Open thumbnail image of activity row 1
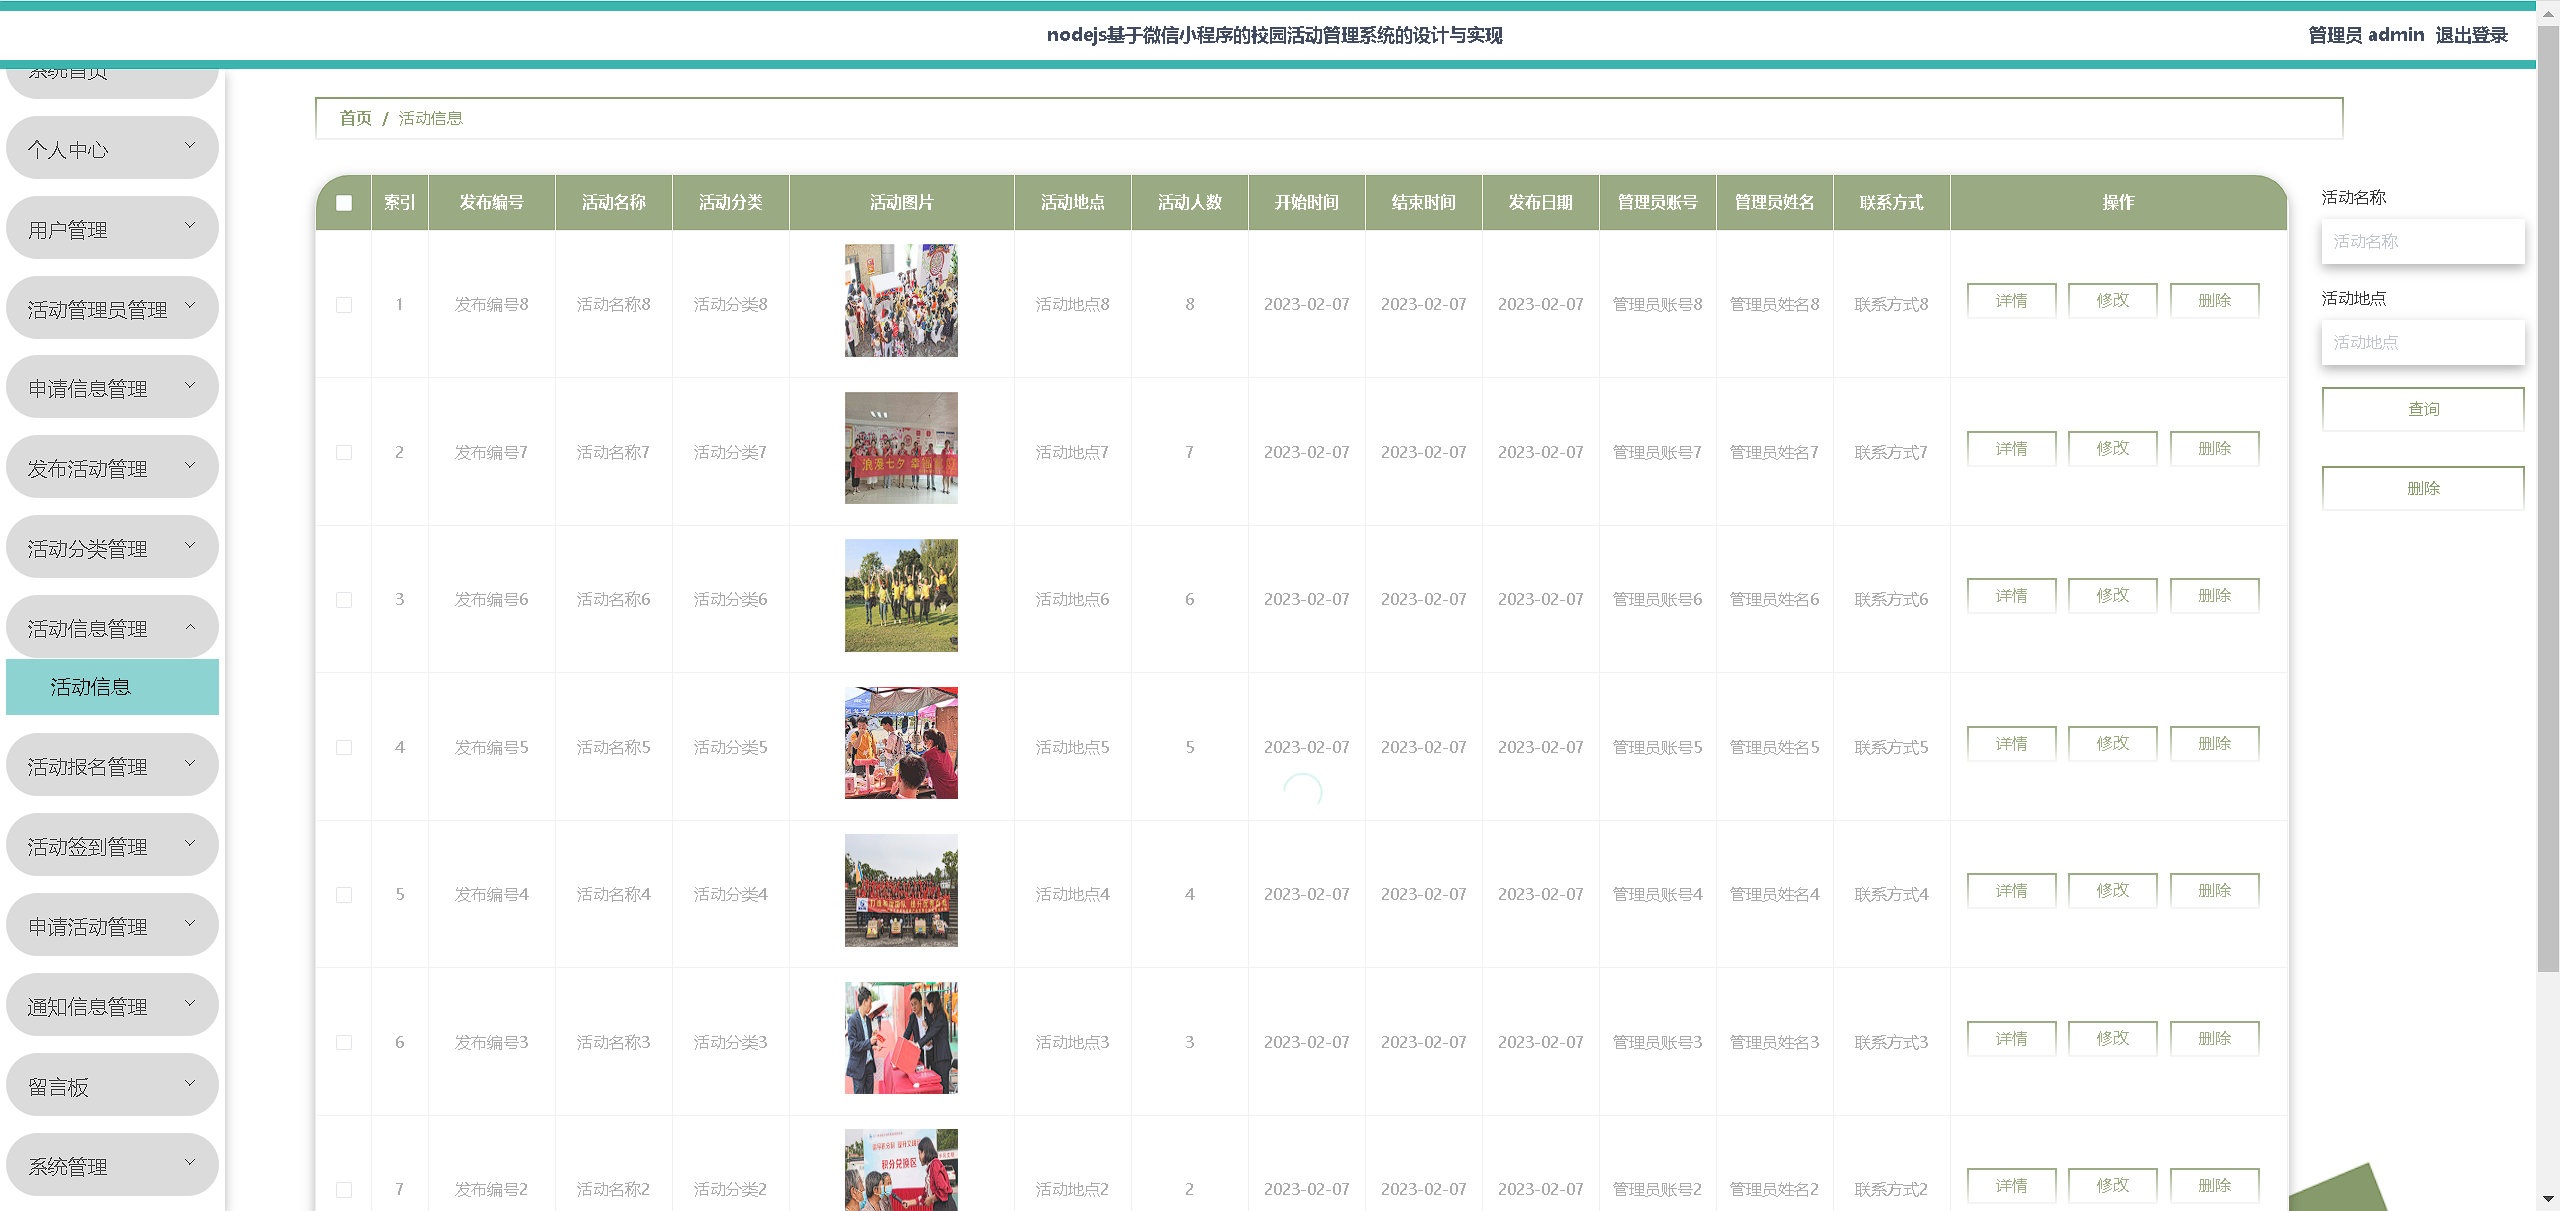The width and height of the screenshot is (2560, 1211). click(900, 301)
